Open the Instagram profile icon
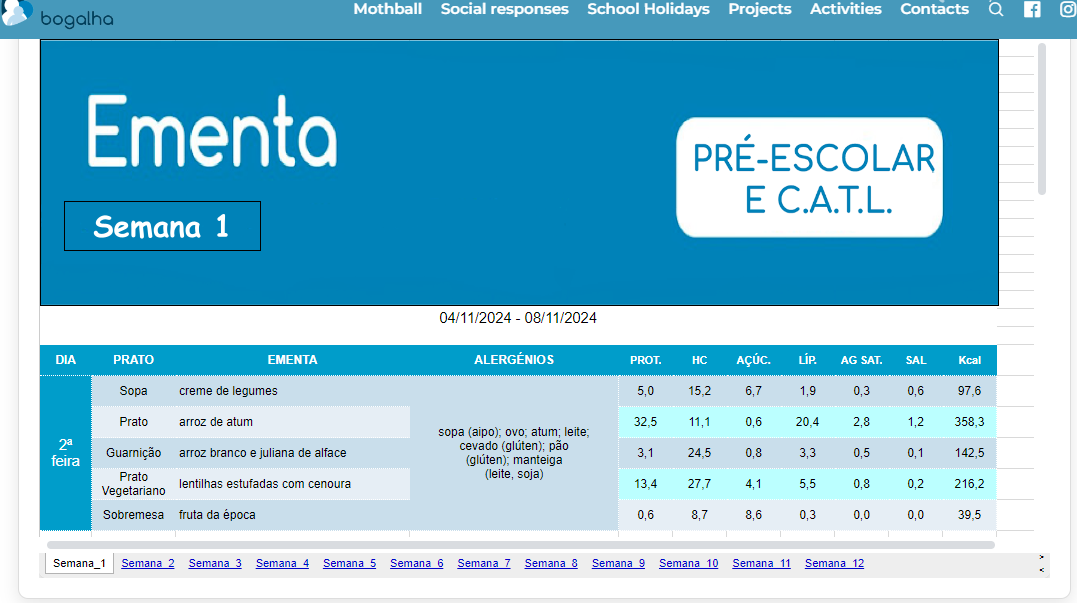The width and height of the screenshot is (1077, 603). pyautogui.click(x=1067, y=9)
